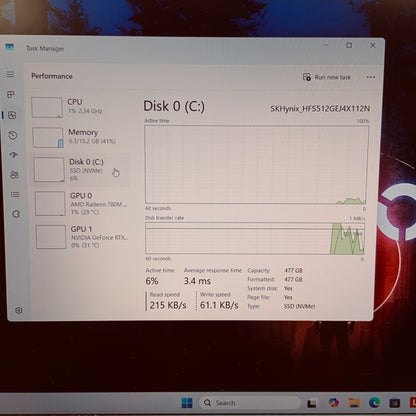Screen dimensions: 416x416
Task: Select the CPU performance entry
Action: point(79,107)
